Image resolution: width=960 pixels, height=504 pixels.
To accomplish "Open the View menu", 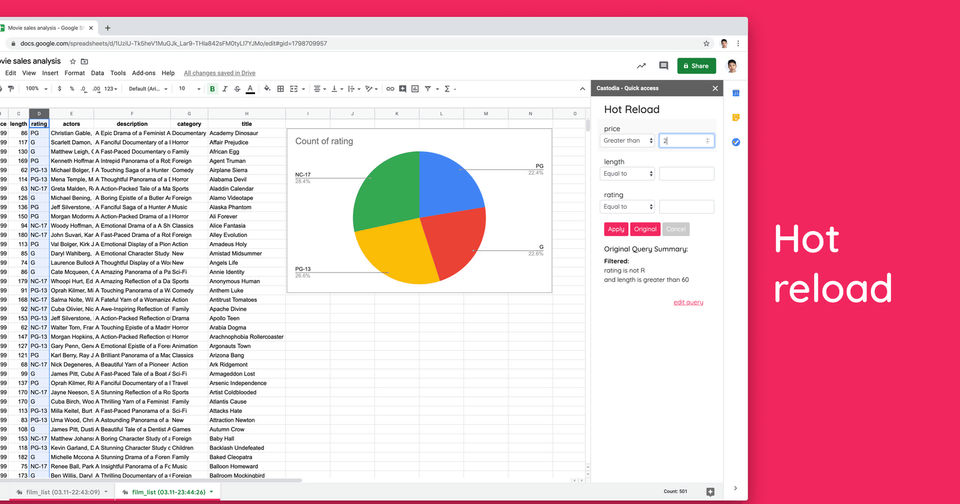I will click(29, 73).
